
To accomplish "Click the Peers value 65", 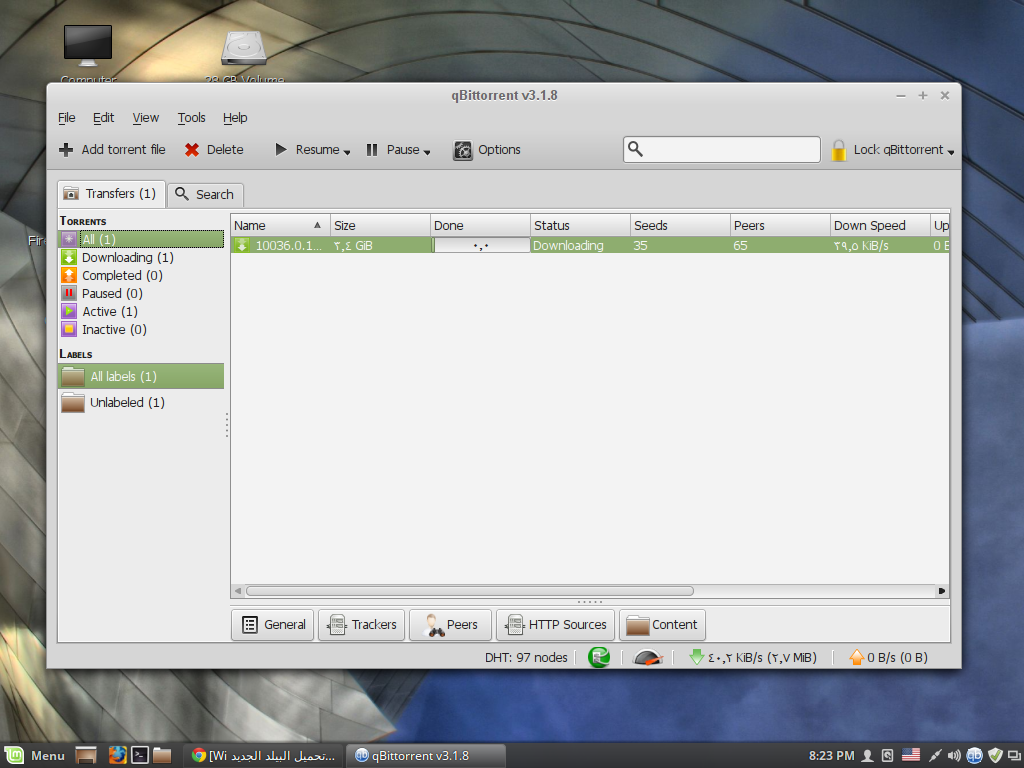I will (741, 246).
